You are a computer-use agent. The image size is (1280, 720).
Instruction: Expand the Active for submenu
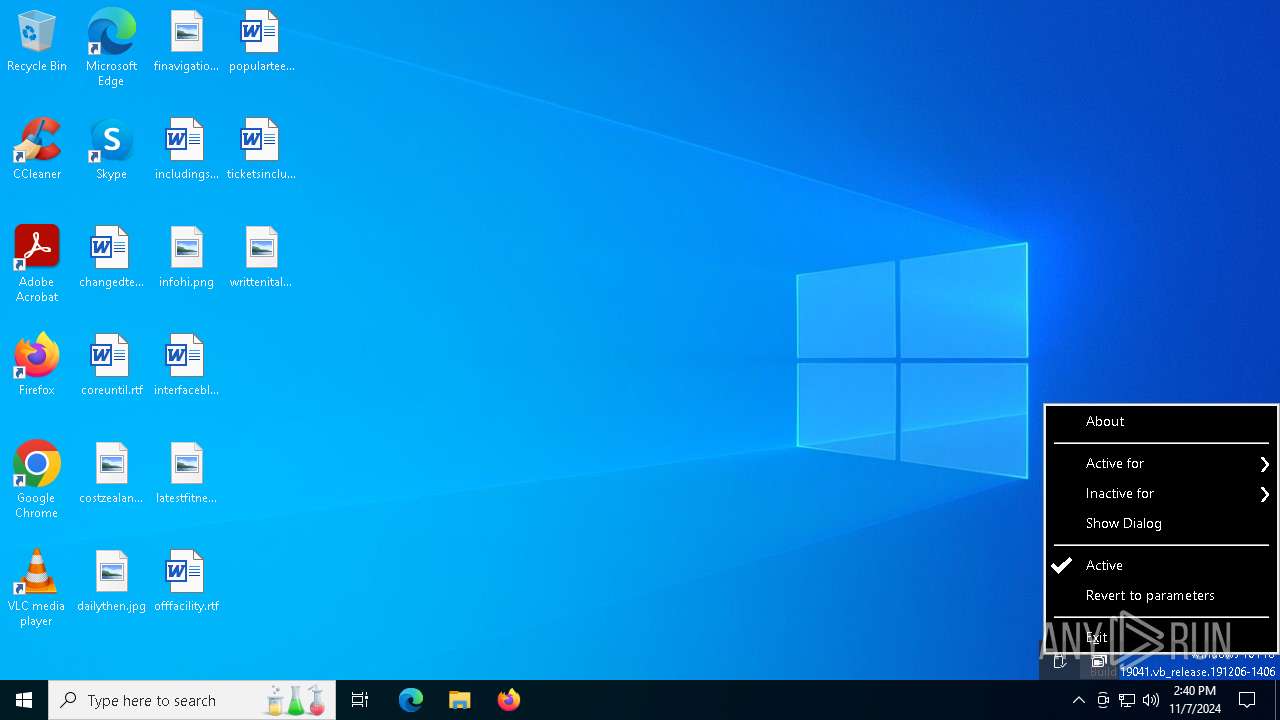click(1161, 464)
